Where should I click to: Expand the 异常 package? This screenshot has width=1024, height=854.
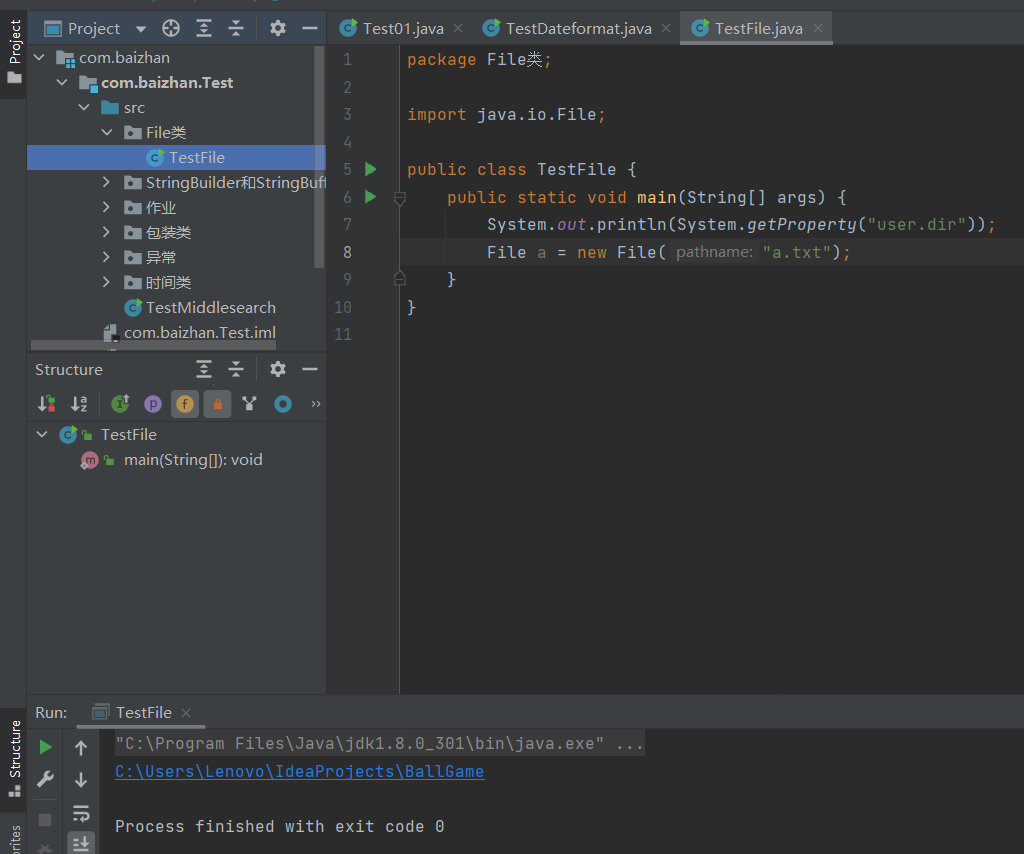(107, 257)
